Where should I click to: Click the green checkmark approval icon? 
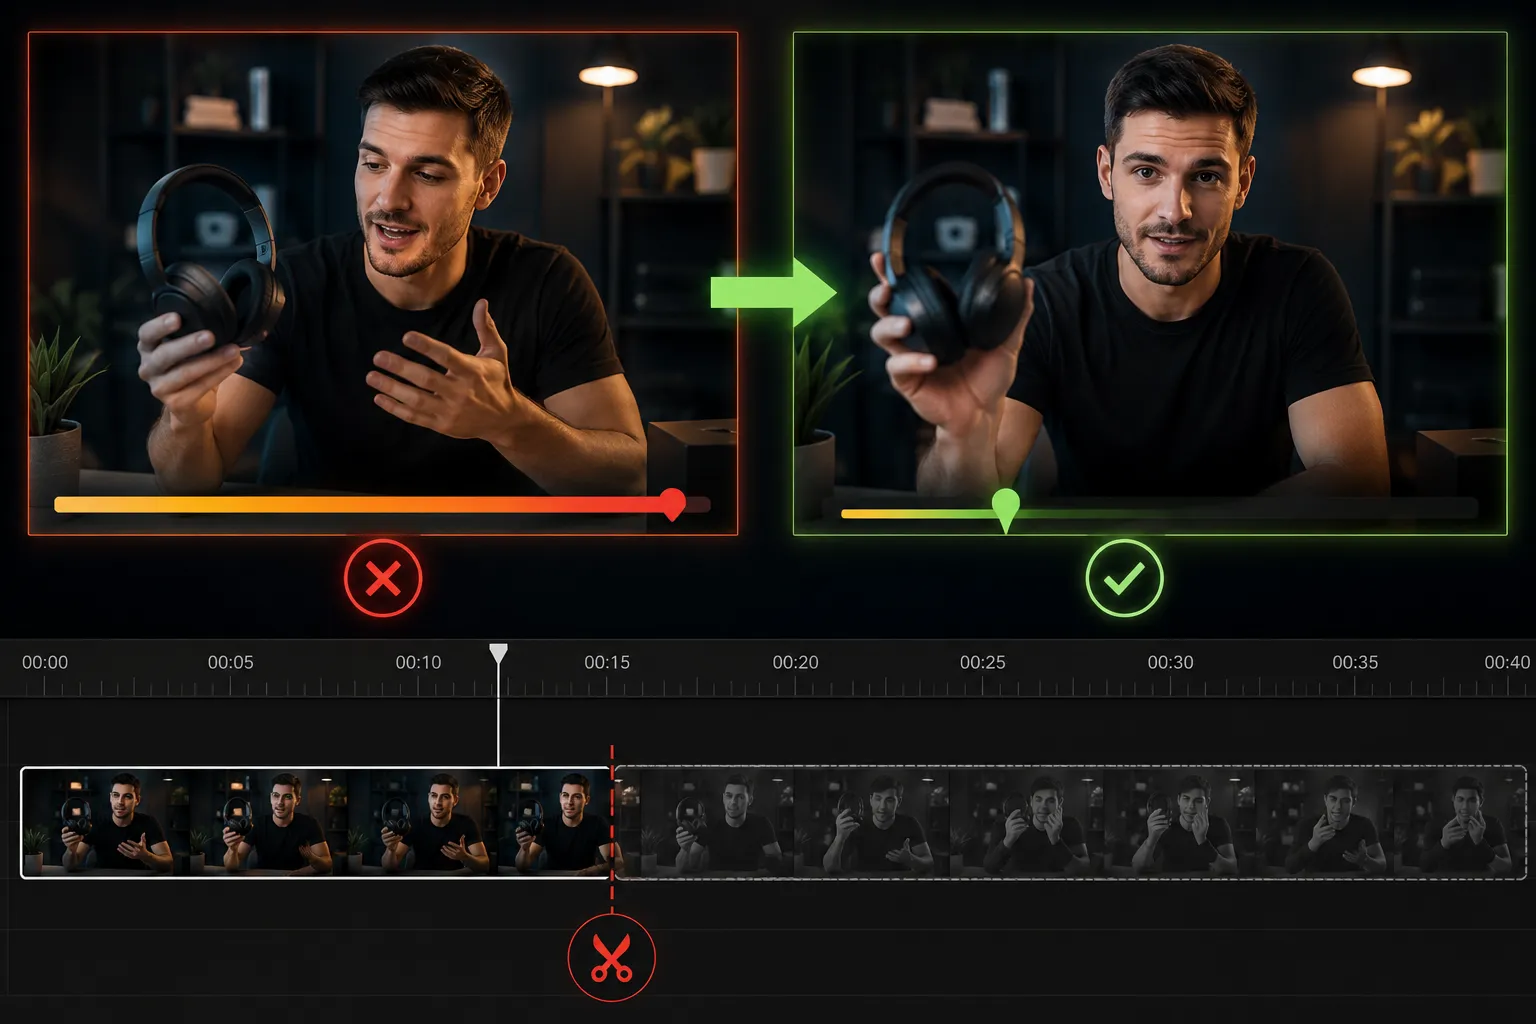[x=1124, y=578]
